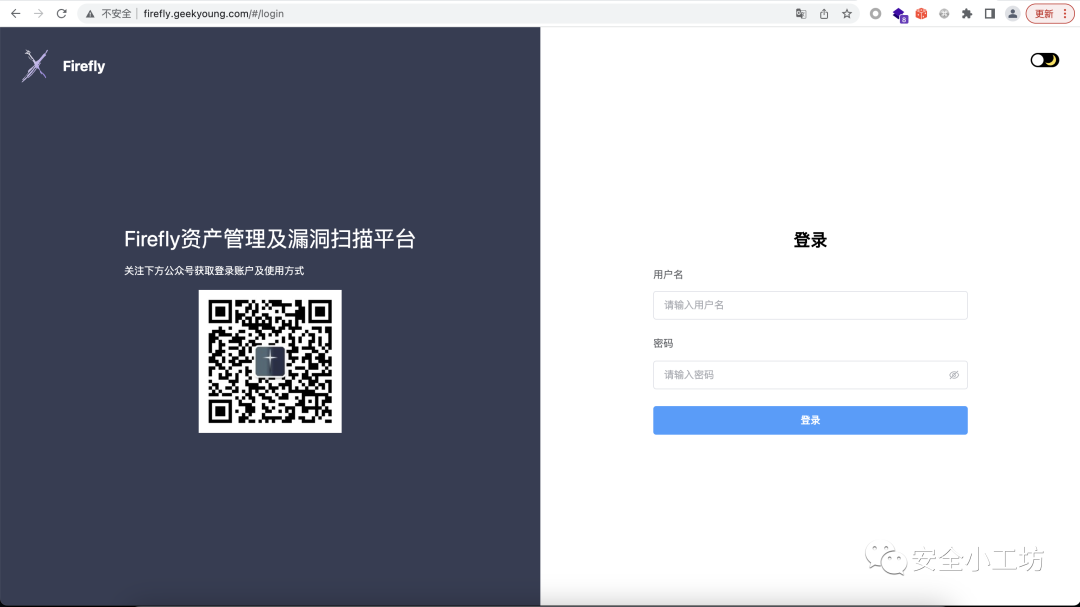
Task: Click the grey round extension icon
Action: click(x=944, y=14)
